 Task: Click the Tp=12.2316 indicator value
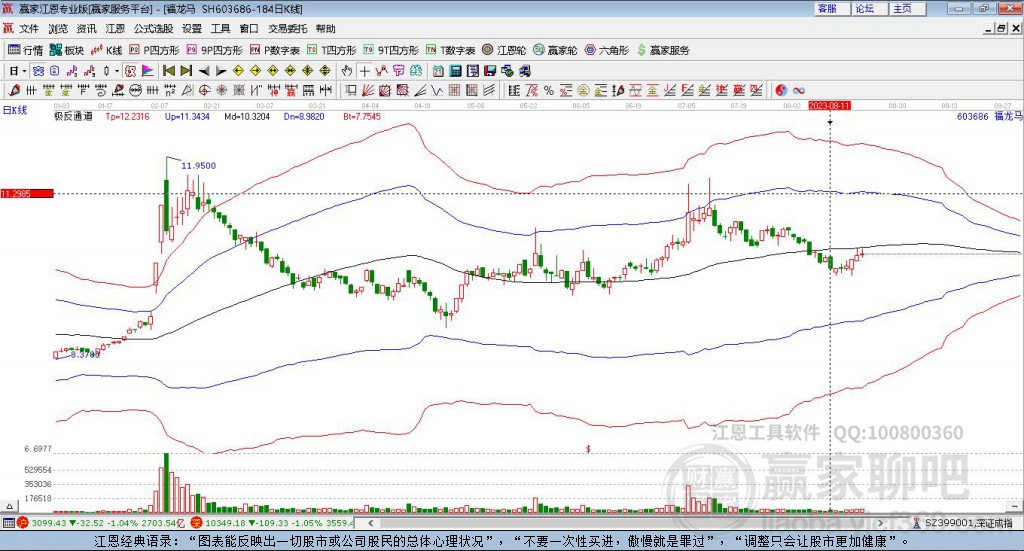[127, 116]
